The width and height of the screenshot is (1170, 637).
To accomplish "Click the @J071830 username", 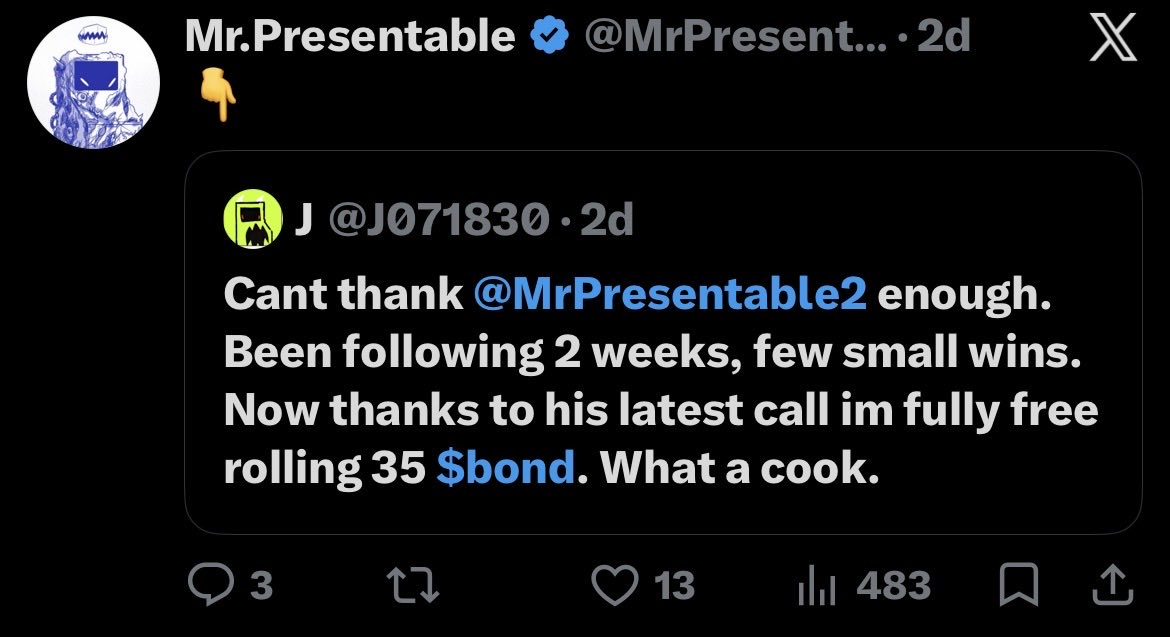I will click(x=439, y=219).
